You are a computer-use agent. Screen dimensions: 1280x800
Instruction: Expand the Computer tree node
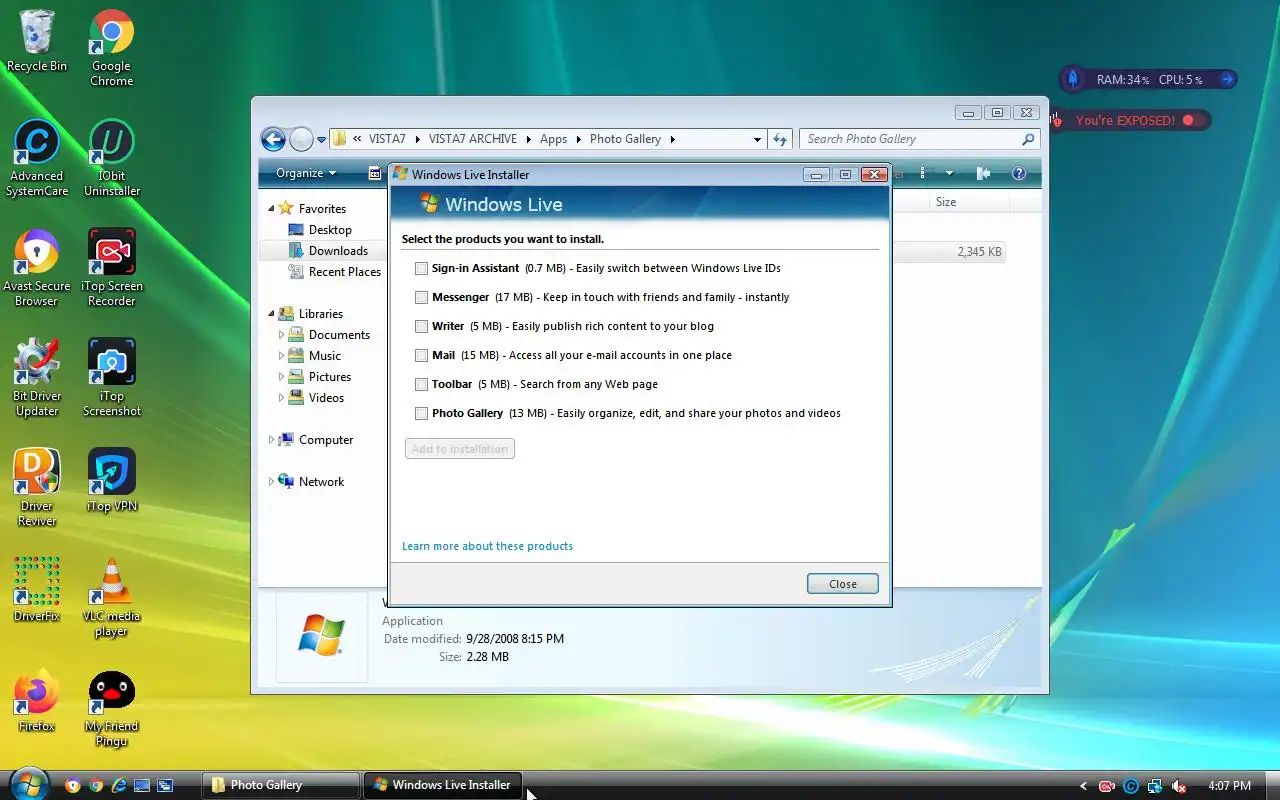pyautogui.click(x=270, y=440)
